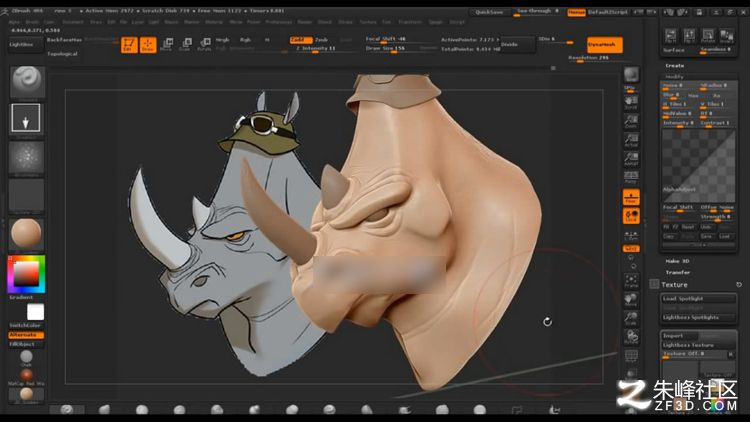Screen dimensions: 750x422
Task: Open the Document menu
Action: [73, 22]
